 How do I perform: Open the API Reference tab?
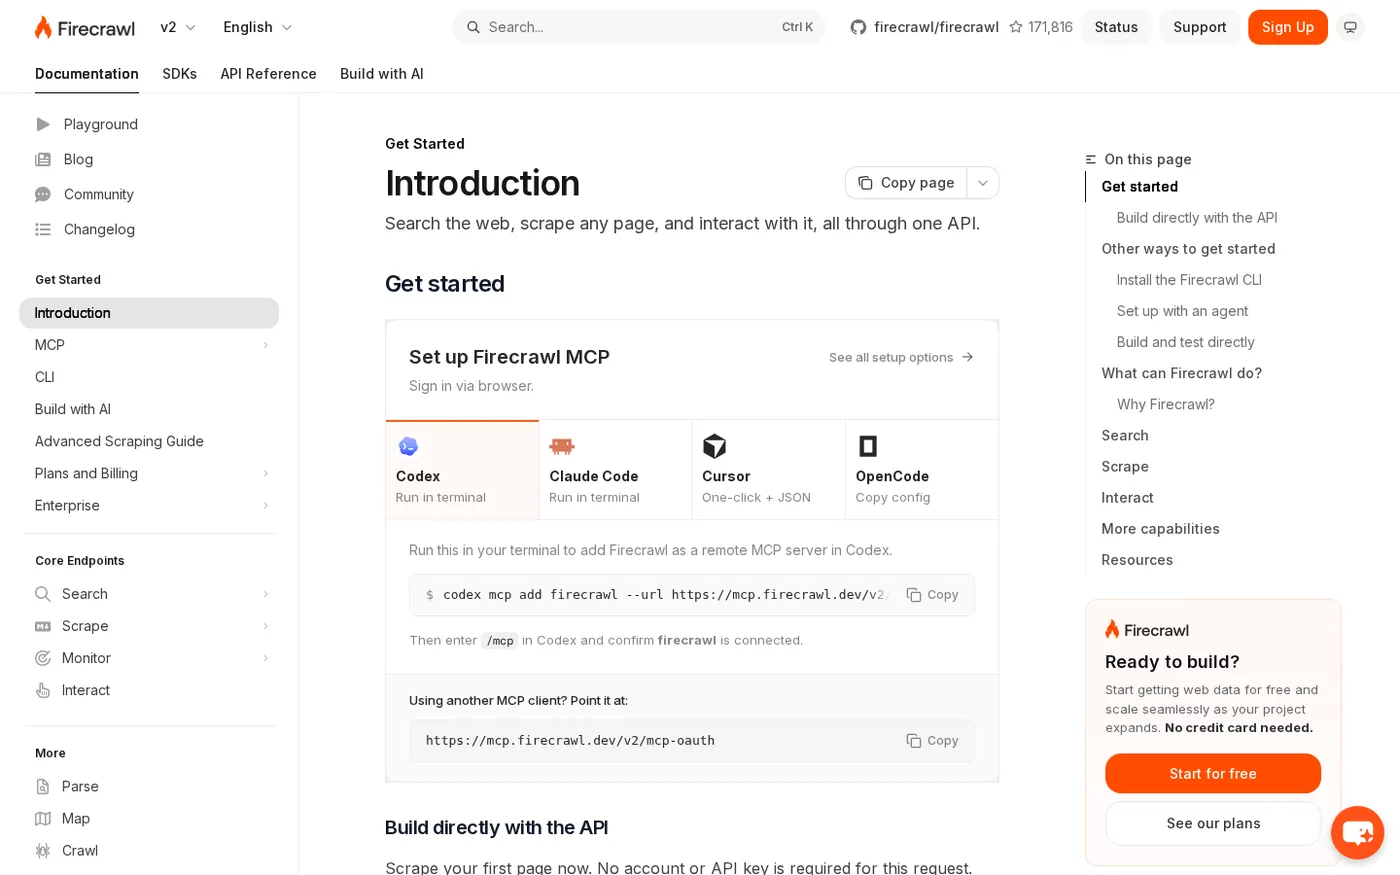[x=268, y=74]
